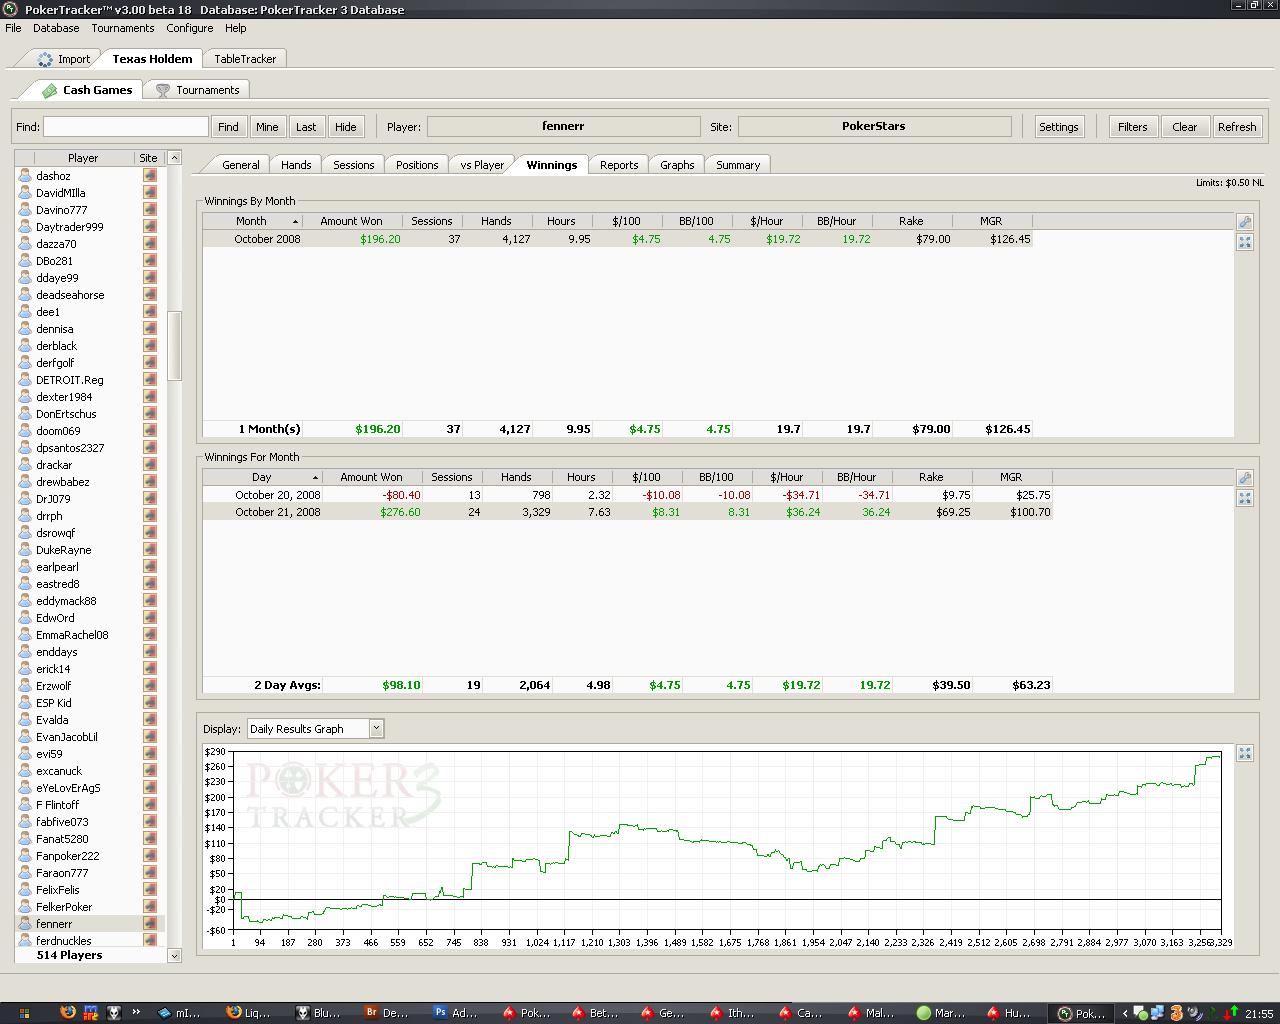1280x1024 pixels.
Task: Open the Summary tab
Action: [x=738, y=165]
